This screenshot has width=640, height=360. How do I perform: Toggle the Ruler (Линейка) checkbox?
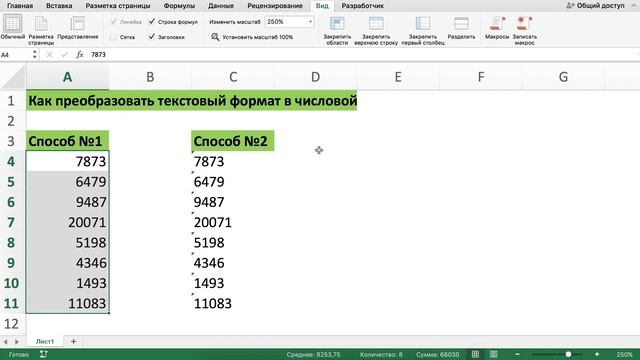tap(114, 22)
